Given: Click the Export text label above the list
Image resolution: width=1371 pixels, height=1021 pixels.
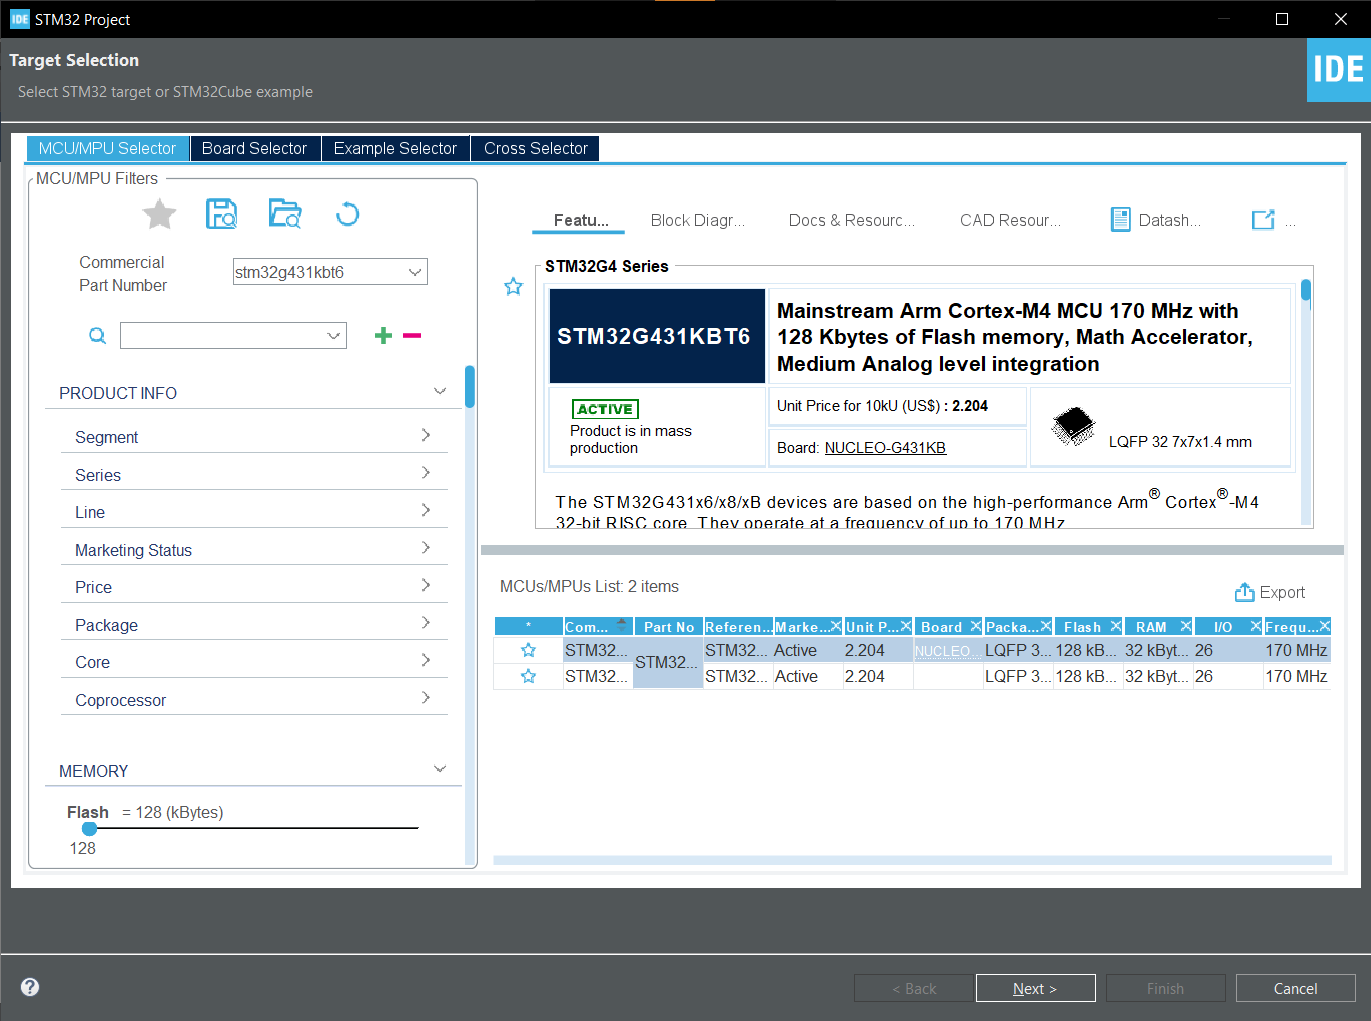Looking at the screenshot, I should tap(1282, 592).
